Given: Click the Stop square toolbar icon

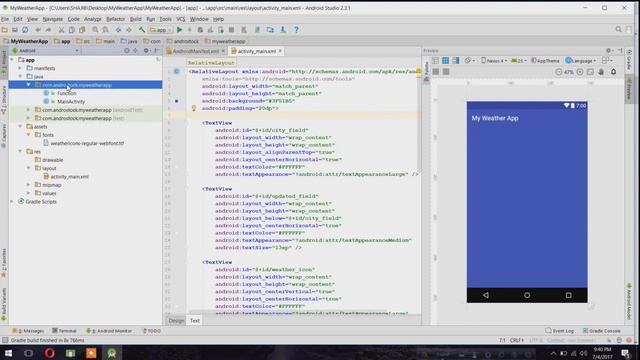Looking at the screenshot, I should [x=231, y=30].
